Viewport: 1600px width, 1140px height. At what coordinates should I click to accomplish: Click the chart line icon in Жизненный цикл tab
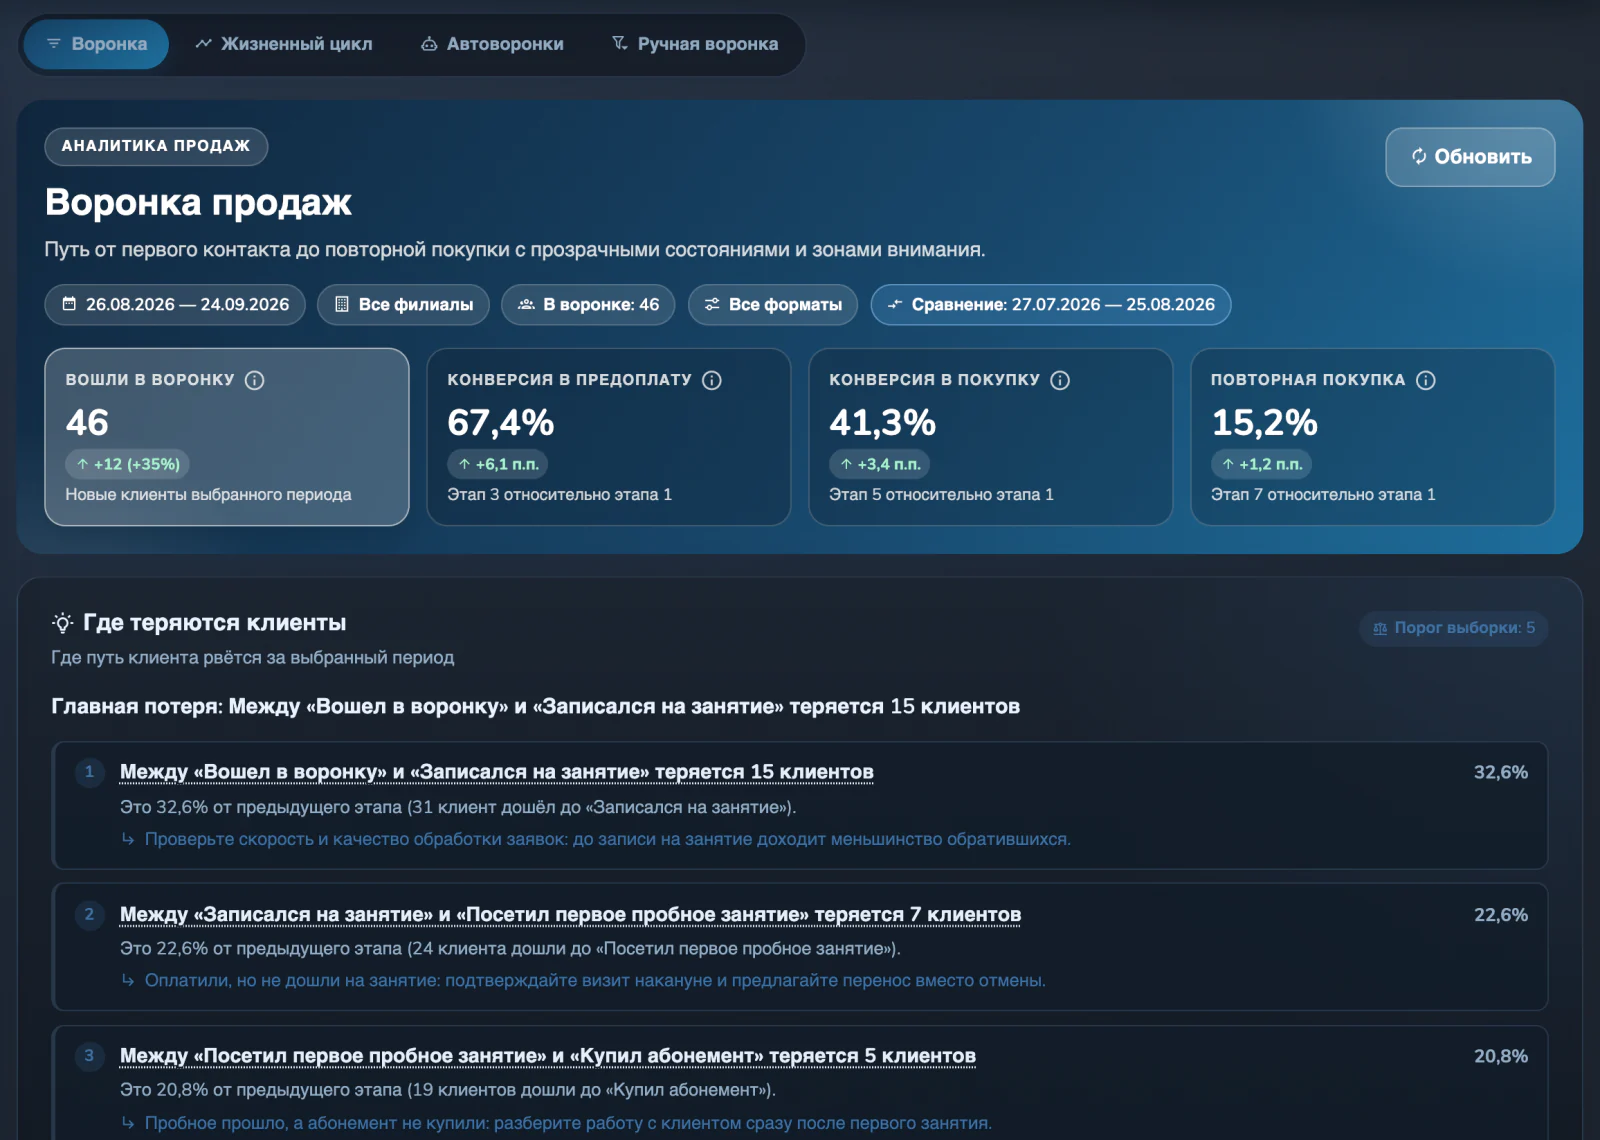tap(203, 44)
